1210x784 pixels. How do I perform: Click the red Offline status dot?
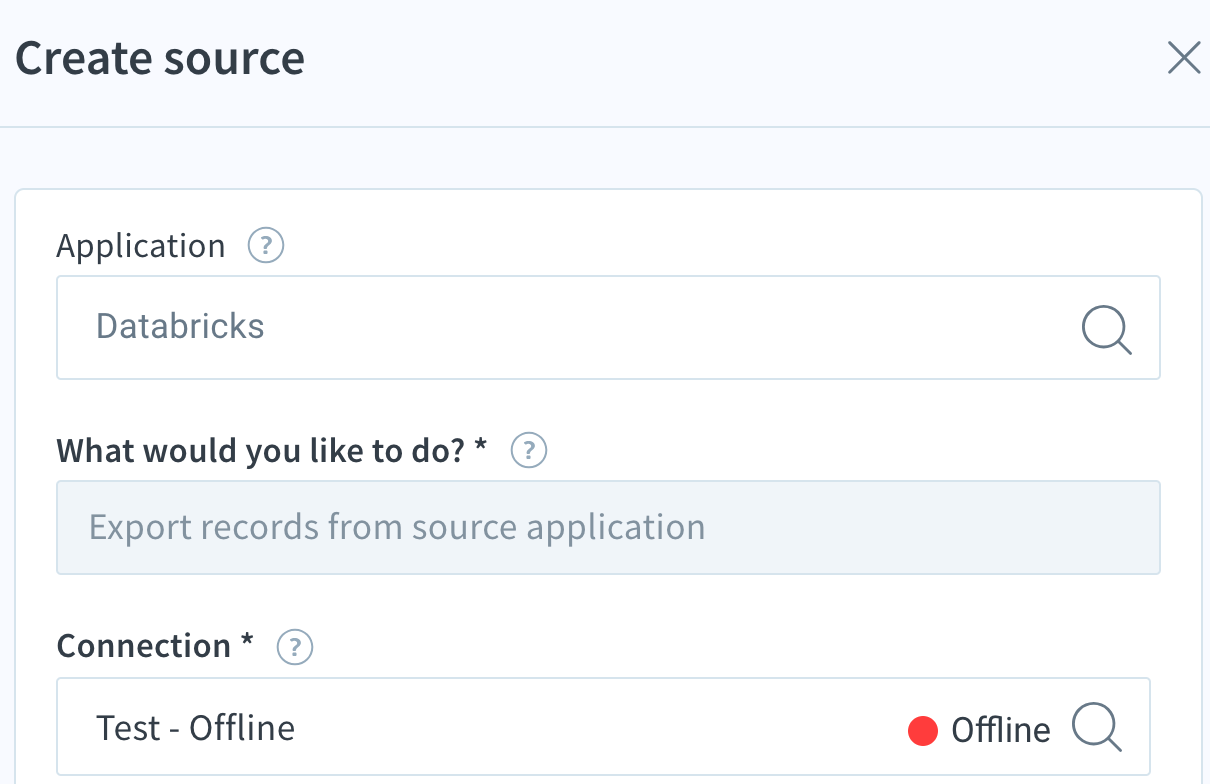922,731
